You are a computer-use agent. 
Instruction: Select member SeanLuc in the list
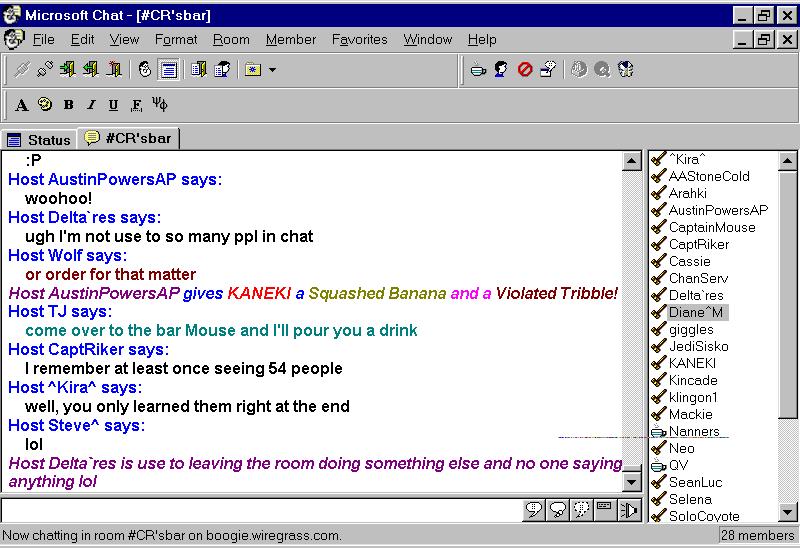point(695,482)
